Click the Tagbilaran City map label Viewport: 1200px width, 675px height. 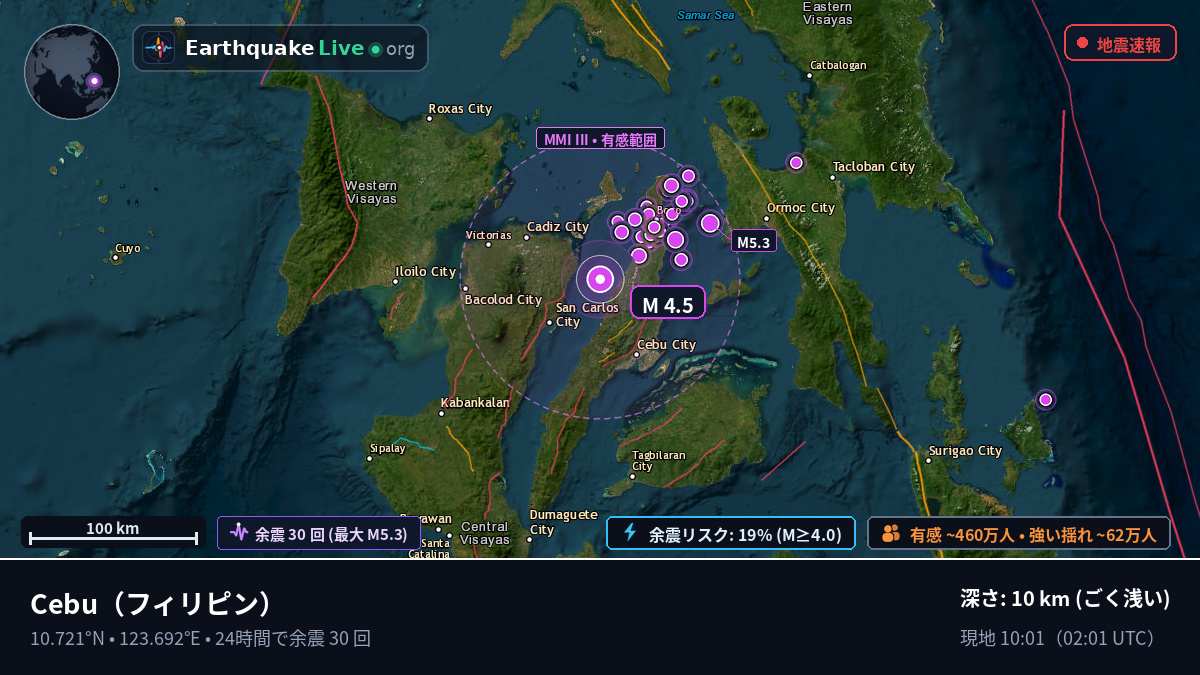(659, 460)
